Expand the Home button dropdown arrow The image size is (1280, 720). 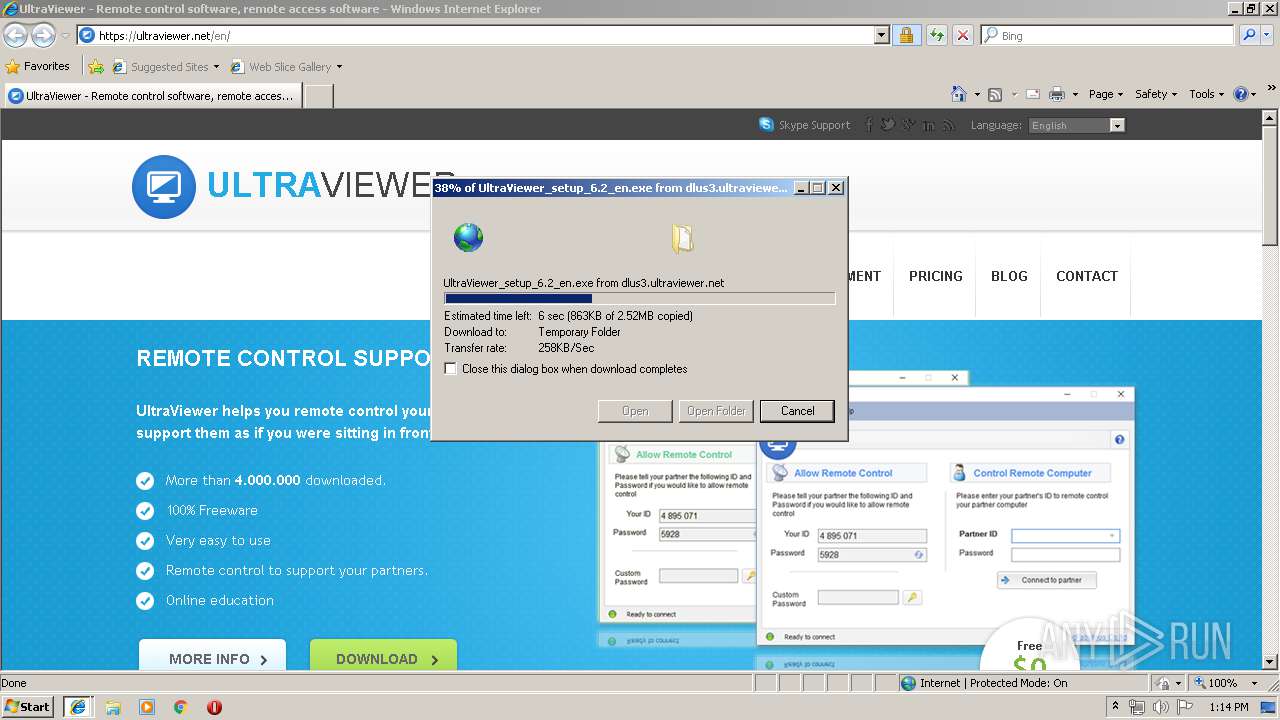click(x=976, y=94)
